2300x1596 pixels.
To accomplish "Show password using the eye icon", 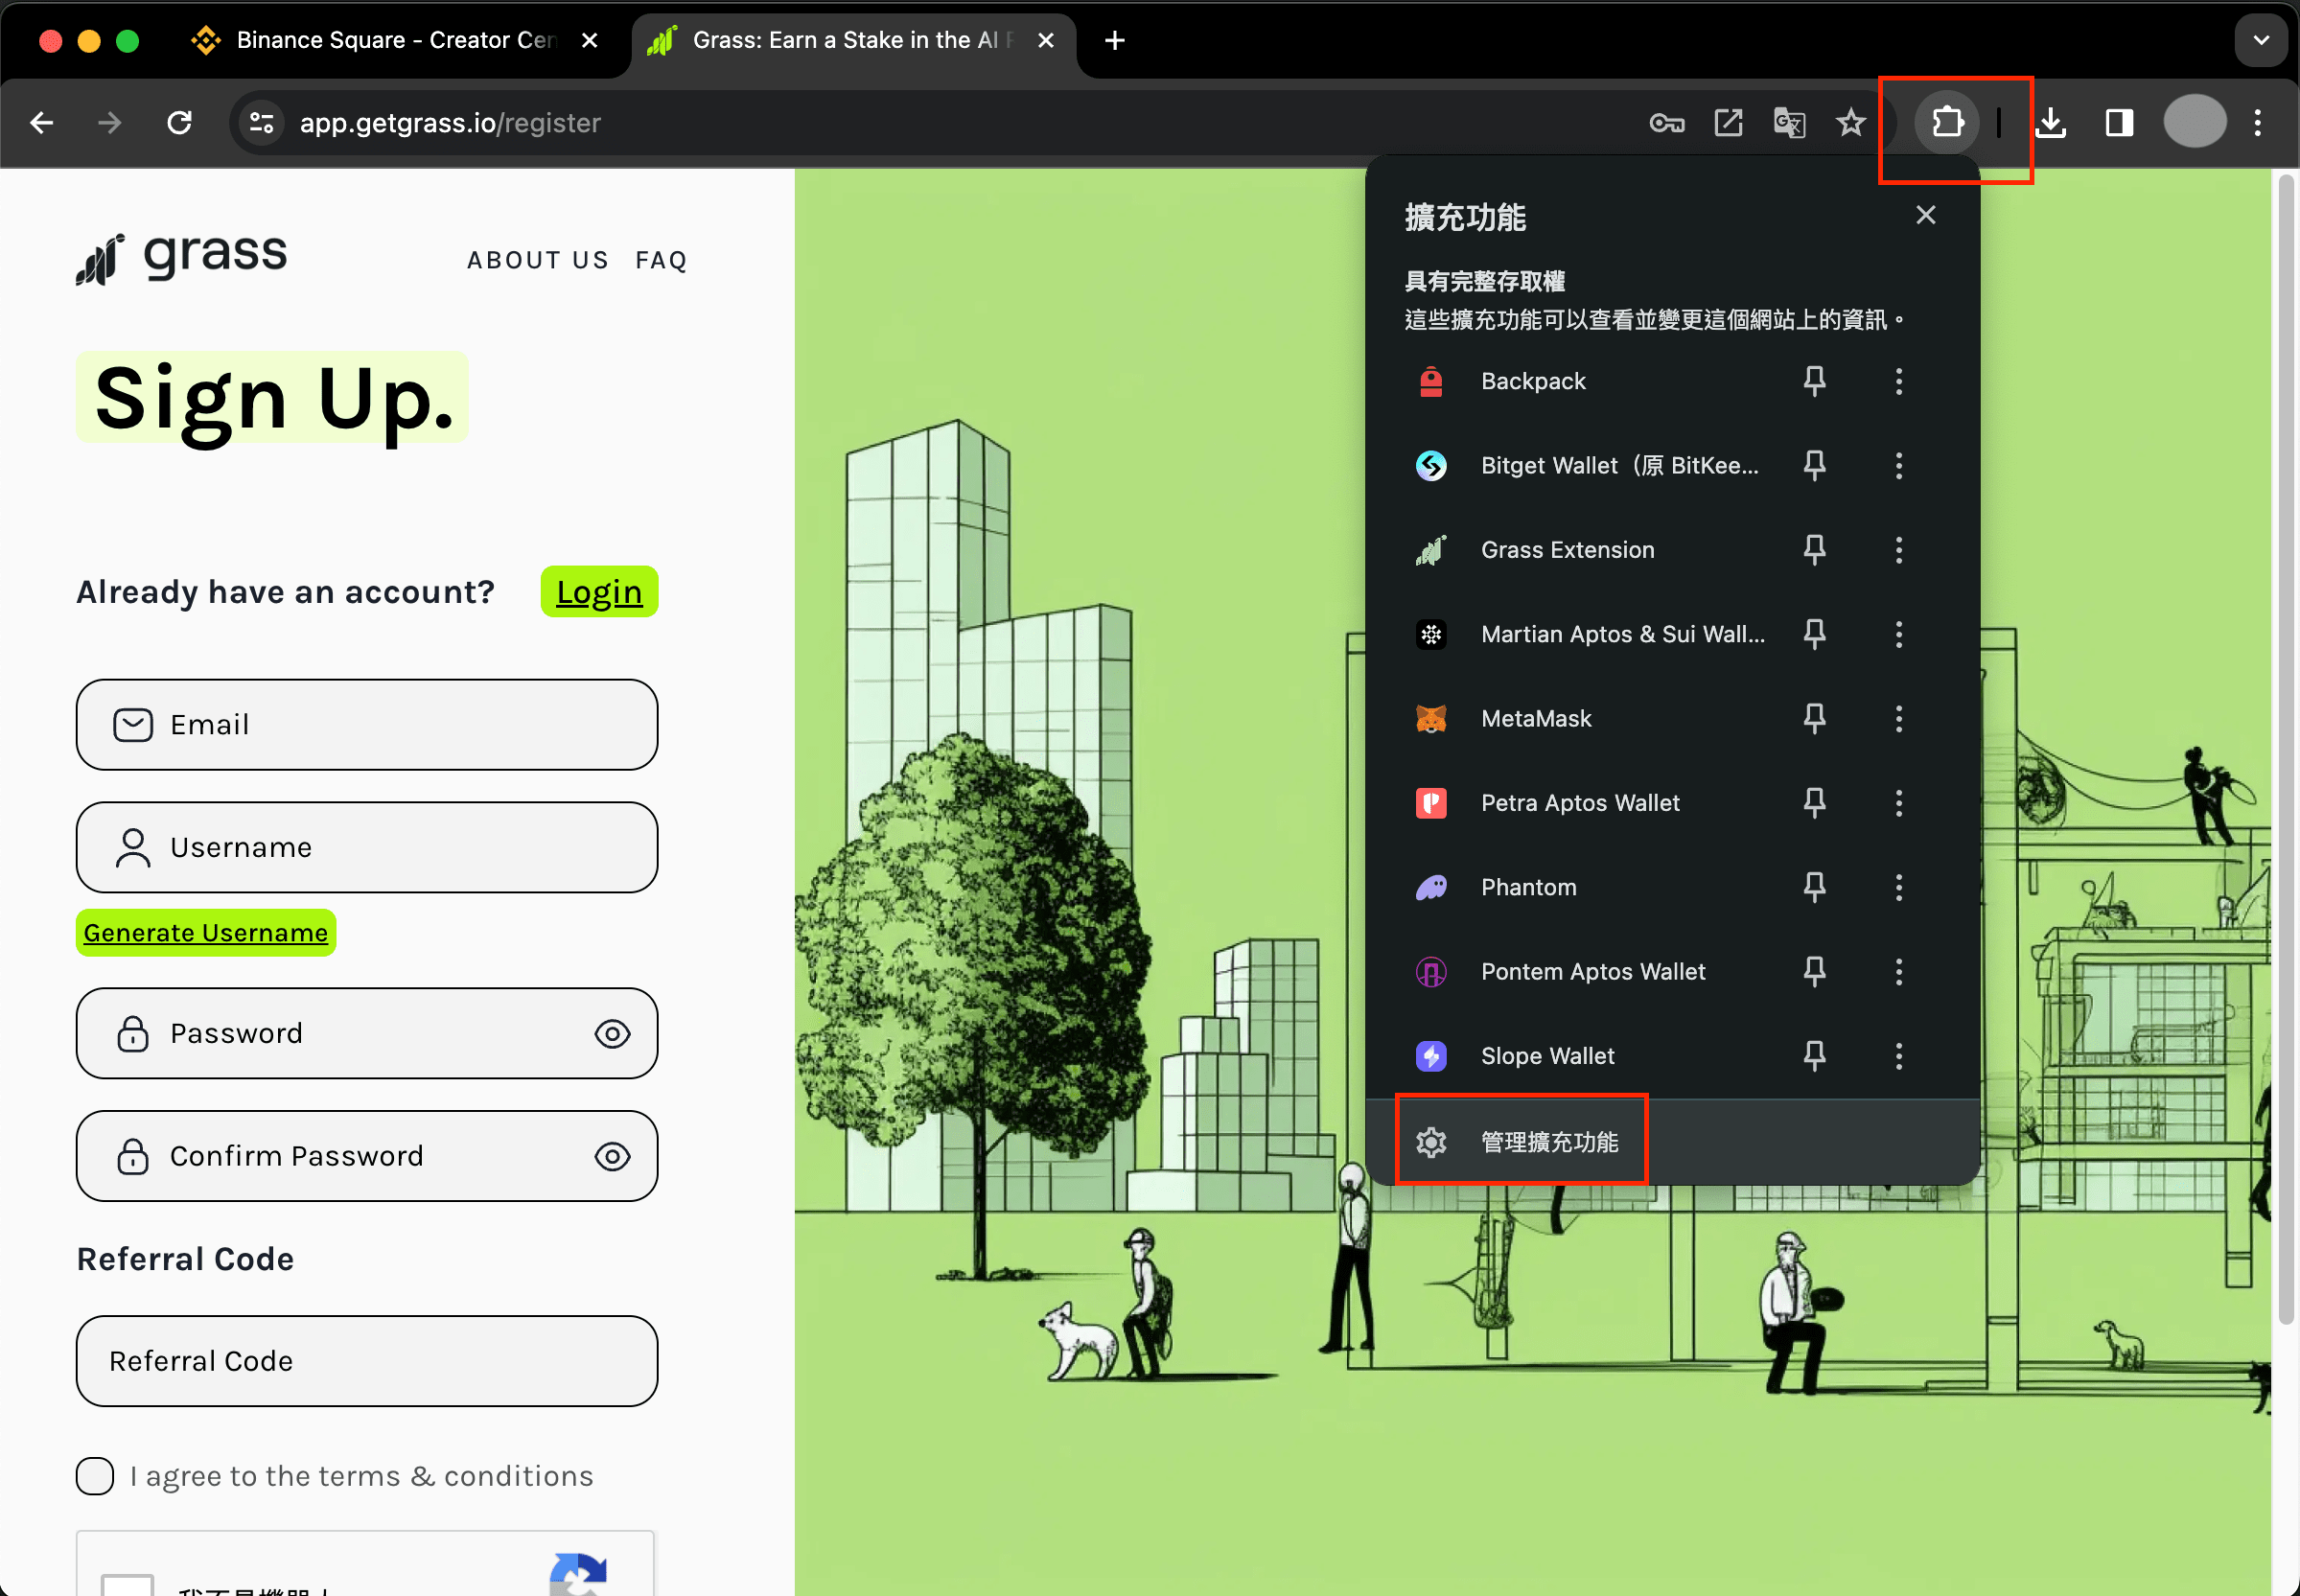I will pyautogui.click(x=612, y=1034).
